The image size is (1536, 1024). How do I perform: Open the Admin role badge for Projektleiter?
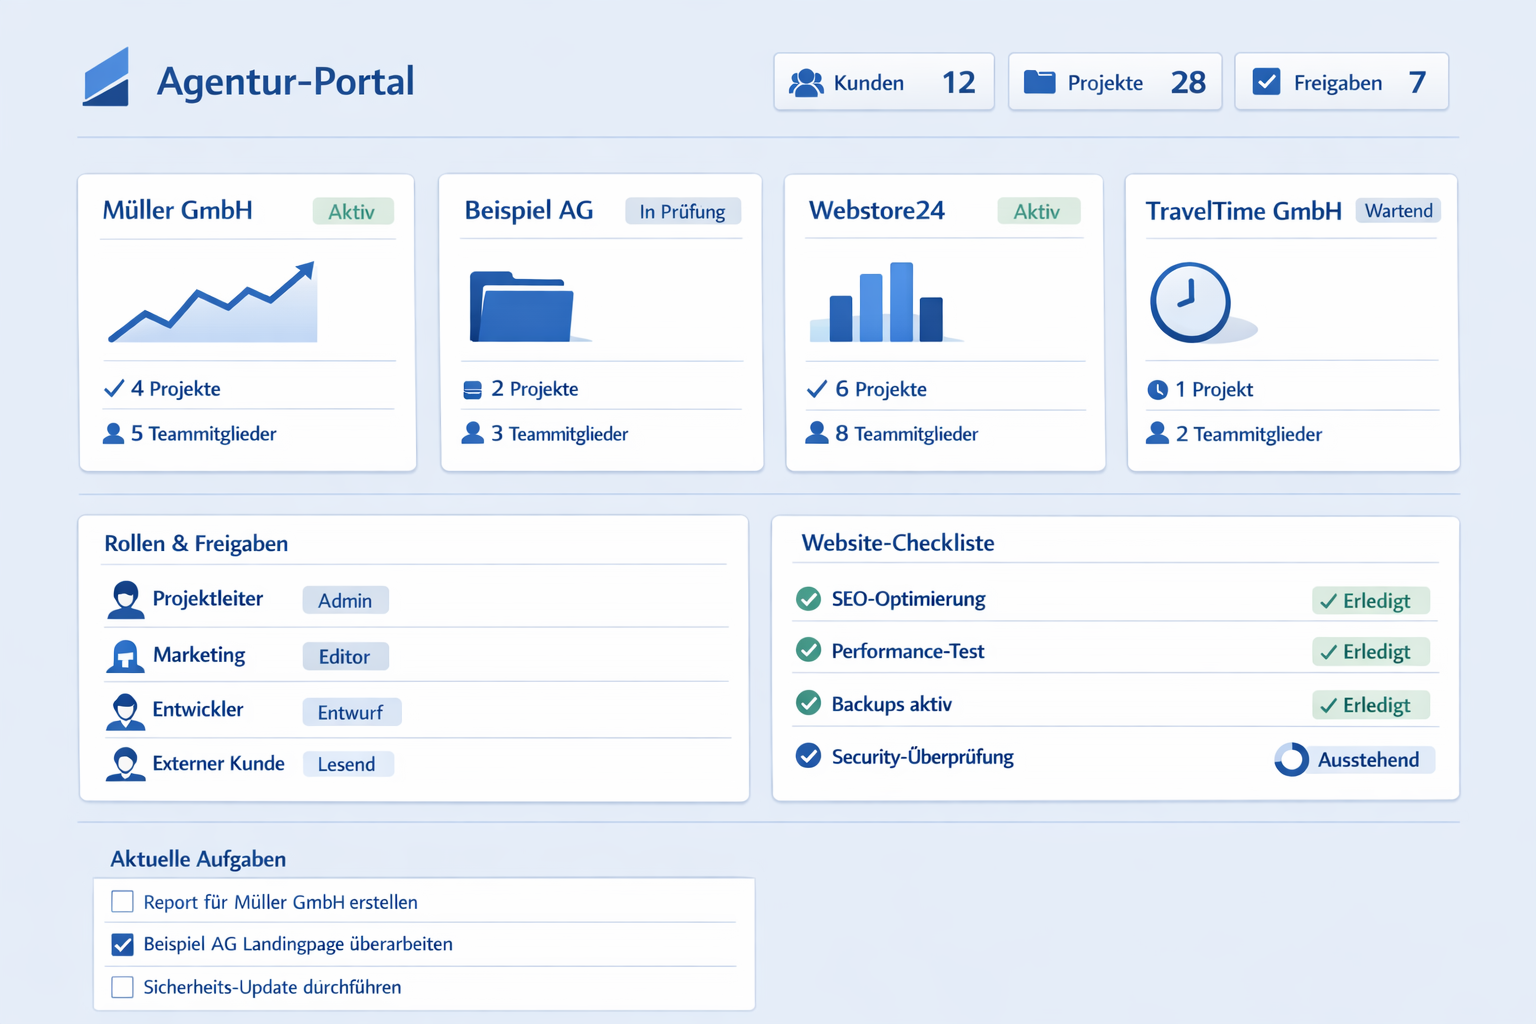coord(345,600)
